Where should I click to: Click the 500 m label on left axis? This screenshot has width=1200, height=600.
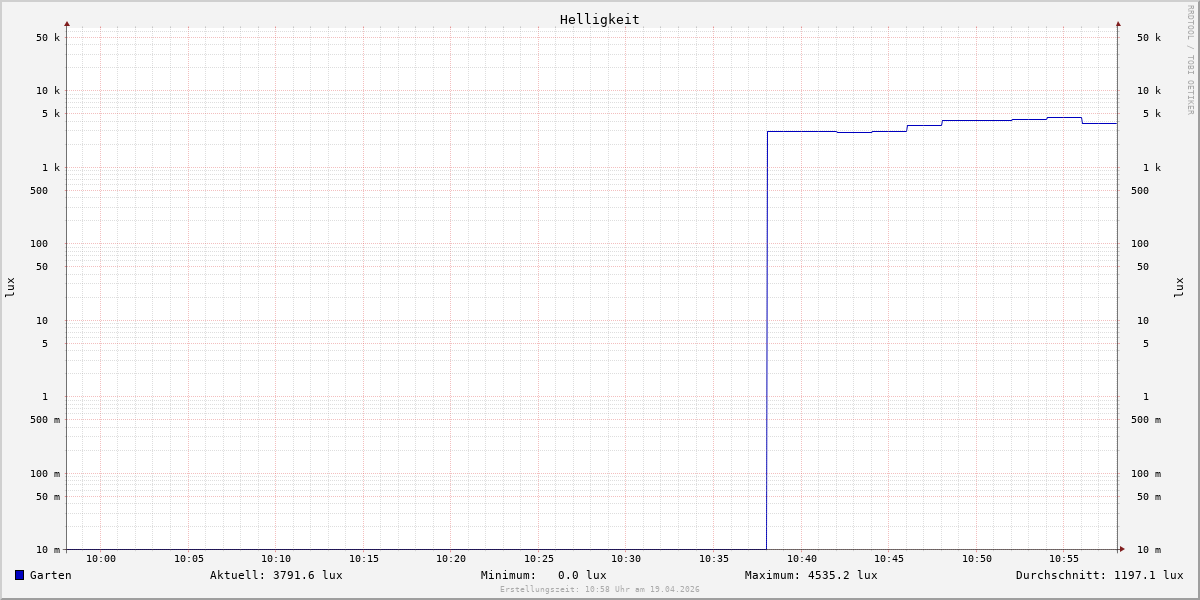(45, 420)
